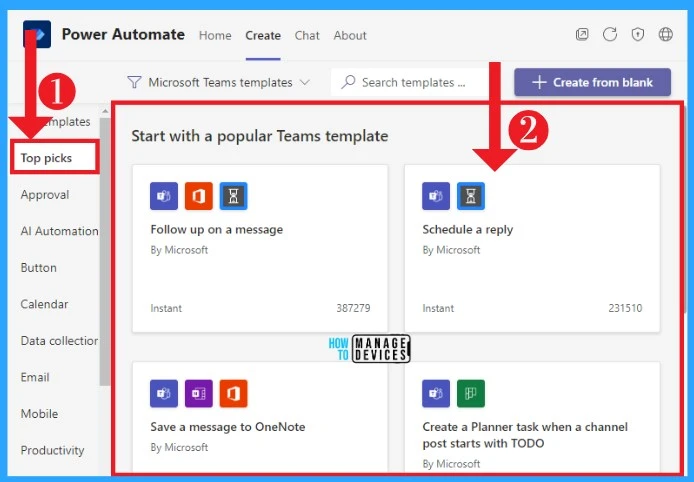Click Teams icon on Schedule a reply card
The height and width of the screenshot is (482, 694).
(436, 196)
